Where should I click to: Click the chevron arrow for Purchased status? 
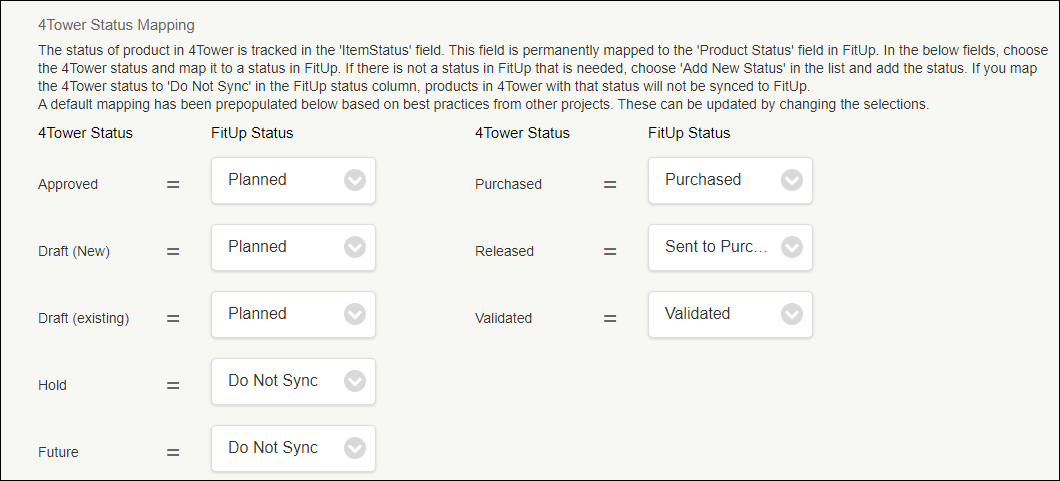[792, 180]
